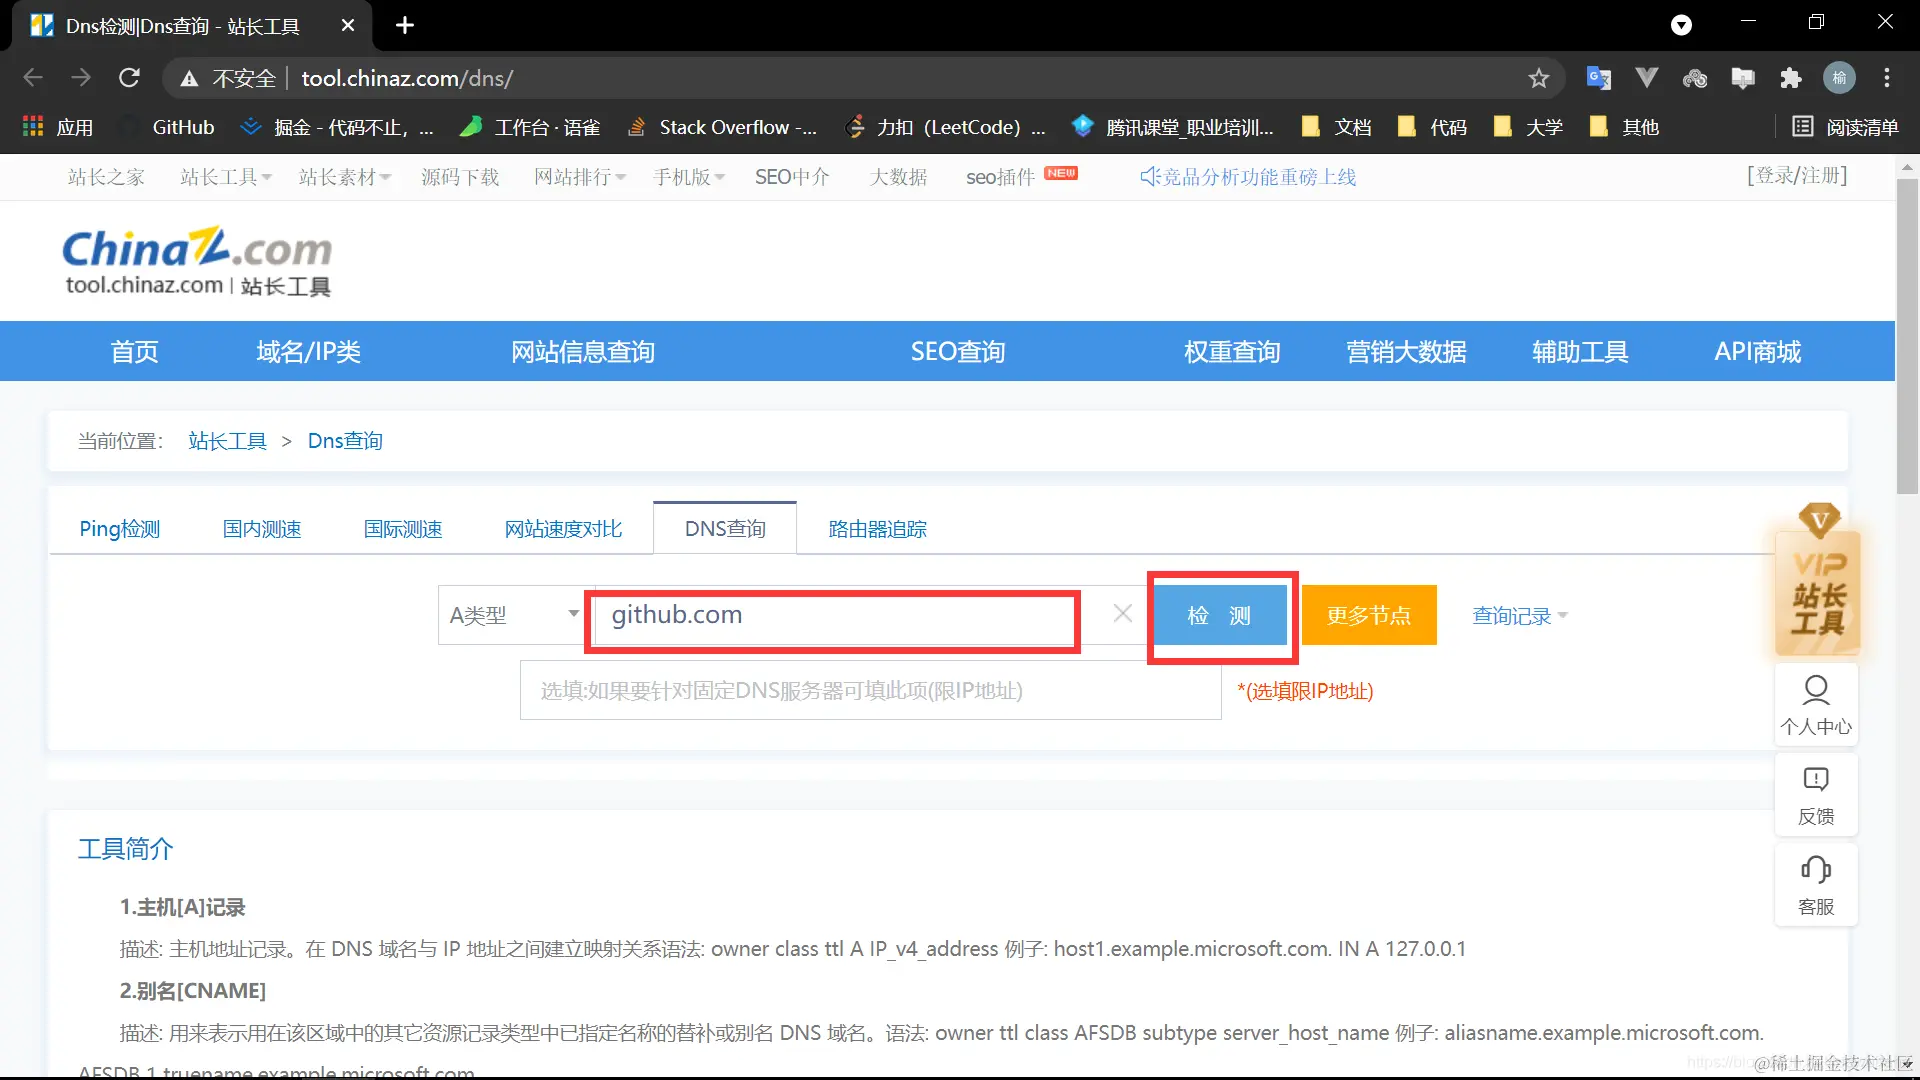Click the 检测 detect button
This screenshot has height=1080, width=1920.
[1221, 615]
